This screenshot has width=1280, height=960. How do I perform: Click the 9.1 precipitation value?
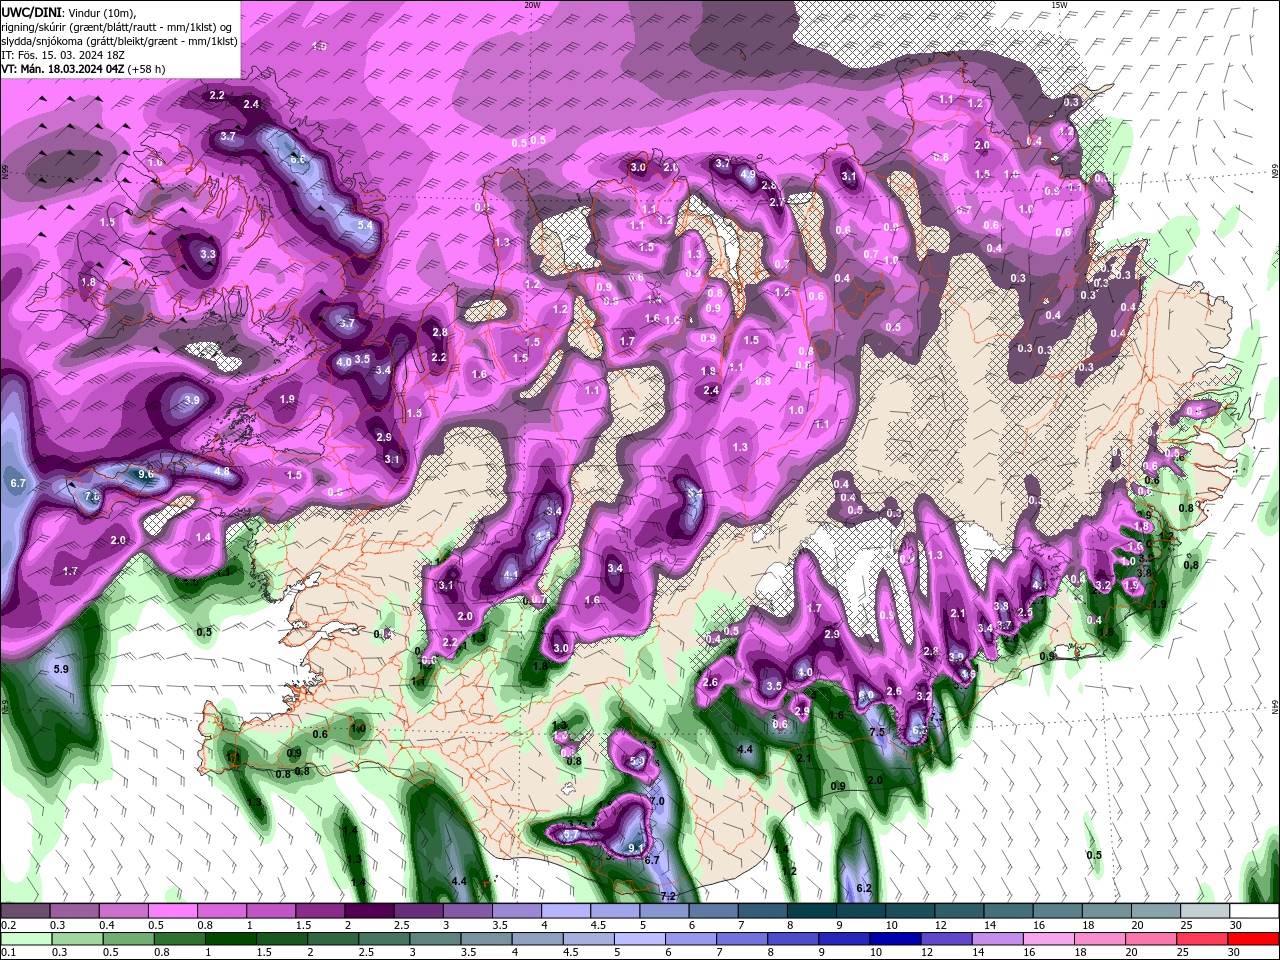point(635,848)
